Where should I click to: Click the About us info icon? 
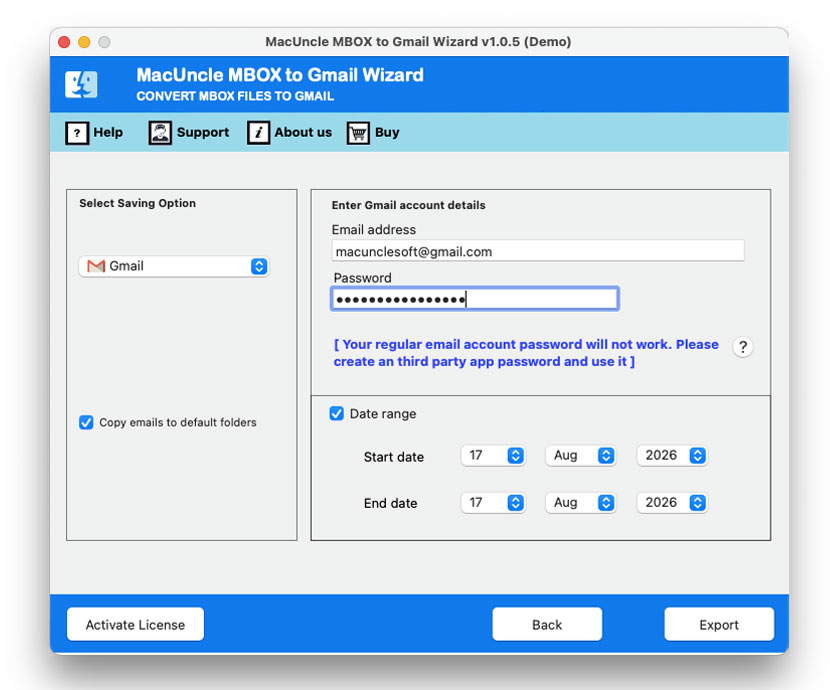[x=258, y=132]
